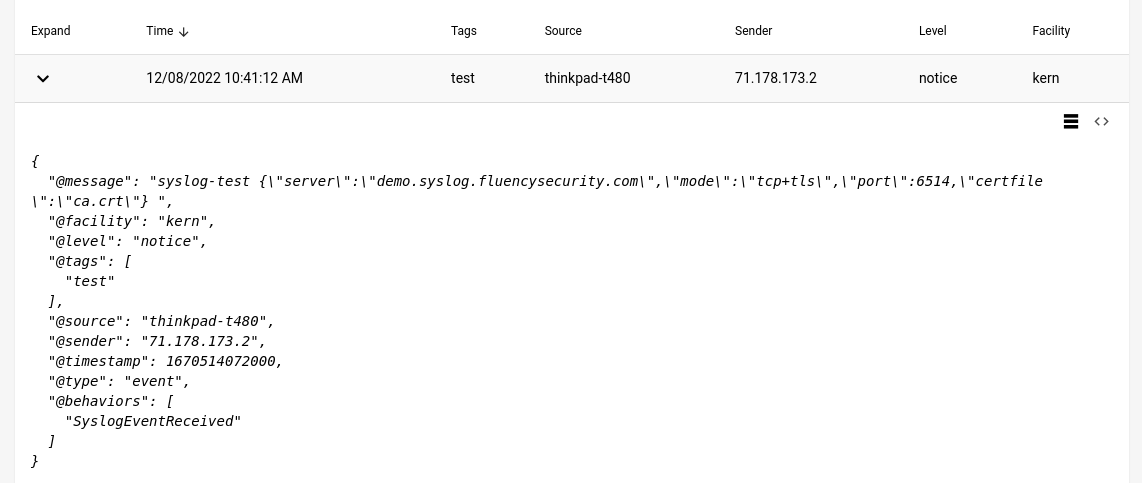Select the 12/08/2022 10:41:12 AM timestamp cell

224,78
